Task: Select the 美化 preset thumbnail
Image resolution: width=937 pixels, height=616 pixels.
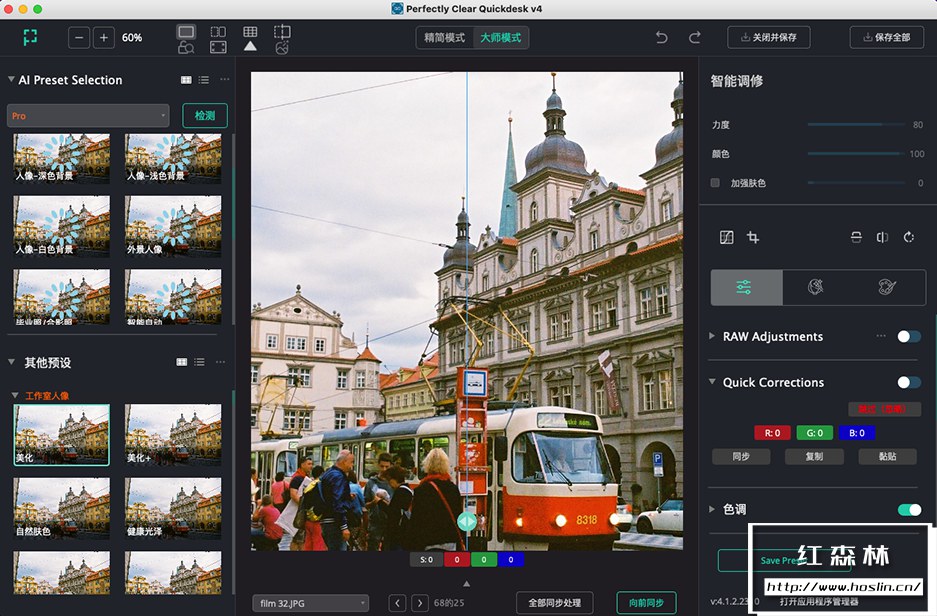Action: 61,434
